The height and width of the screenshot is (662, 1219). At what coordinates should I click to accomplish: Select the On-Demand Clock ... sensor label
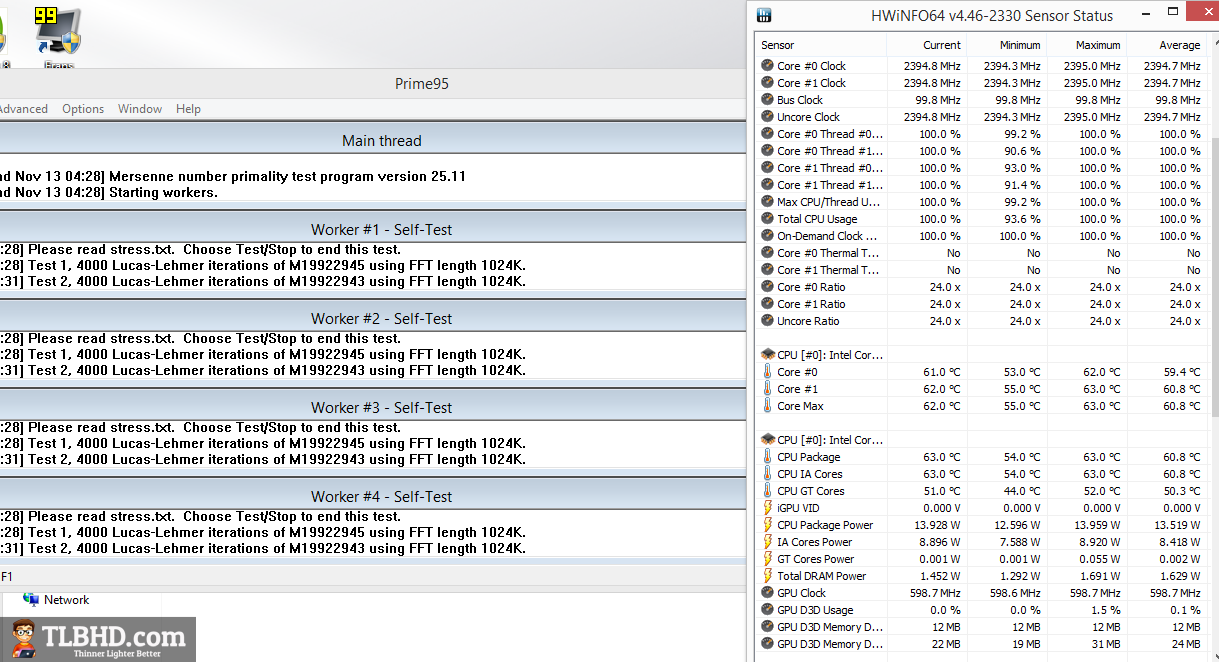click(827, 236)
